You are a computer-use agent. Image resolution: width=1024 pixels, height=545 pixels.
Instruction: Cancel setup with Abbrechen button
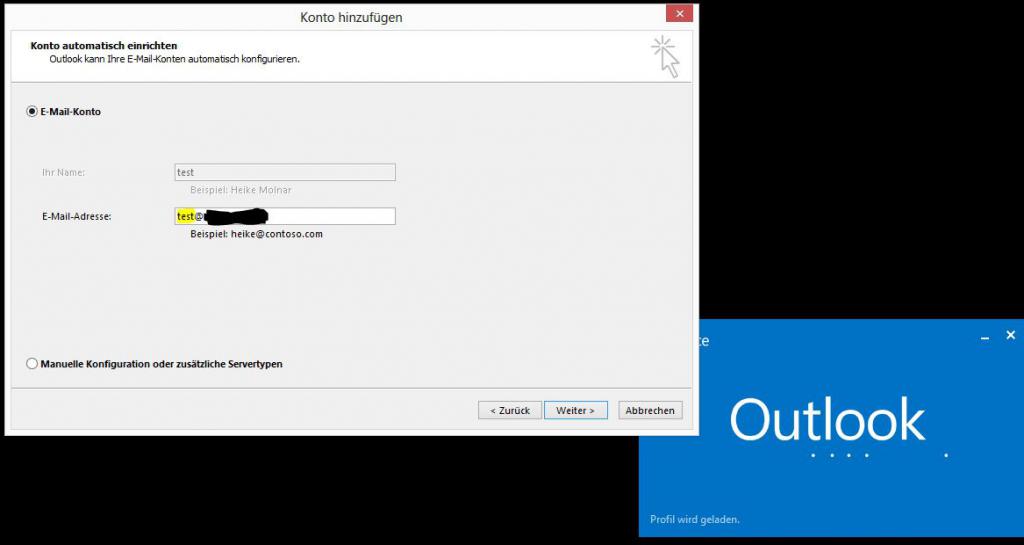pyautogui.click(x=650, y=410)
